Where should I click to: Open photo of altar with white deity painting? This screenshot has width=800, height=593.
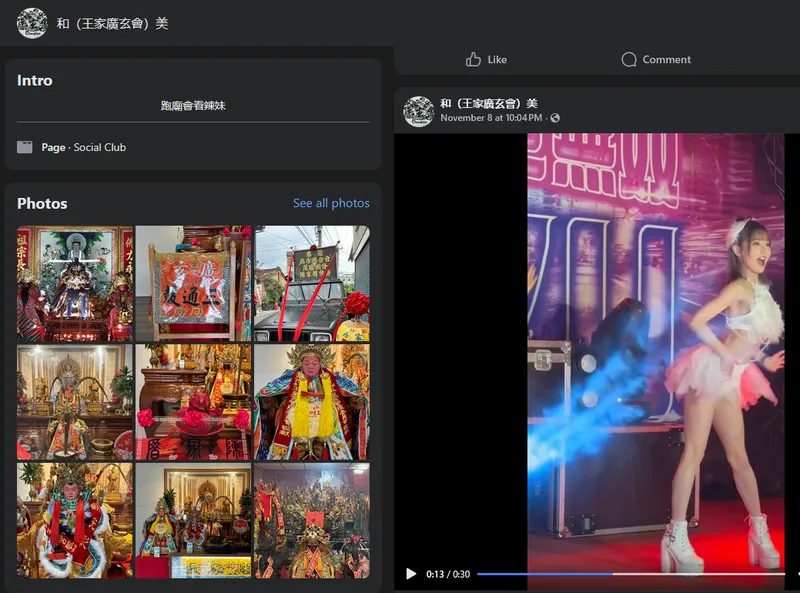[74, 283]
